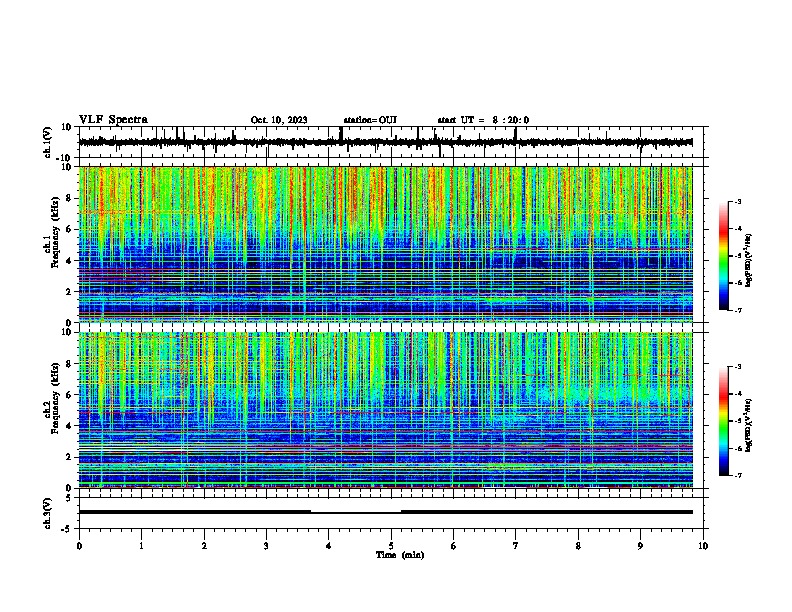Click the date "Oct. 10, 2023"
The height and width of the screenshot is (612, 792).
[x=279, y=120]
